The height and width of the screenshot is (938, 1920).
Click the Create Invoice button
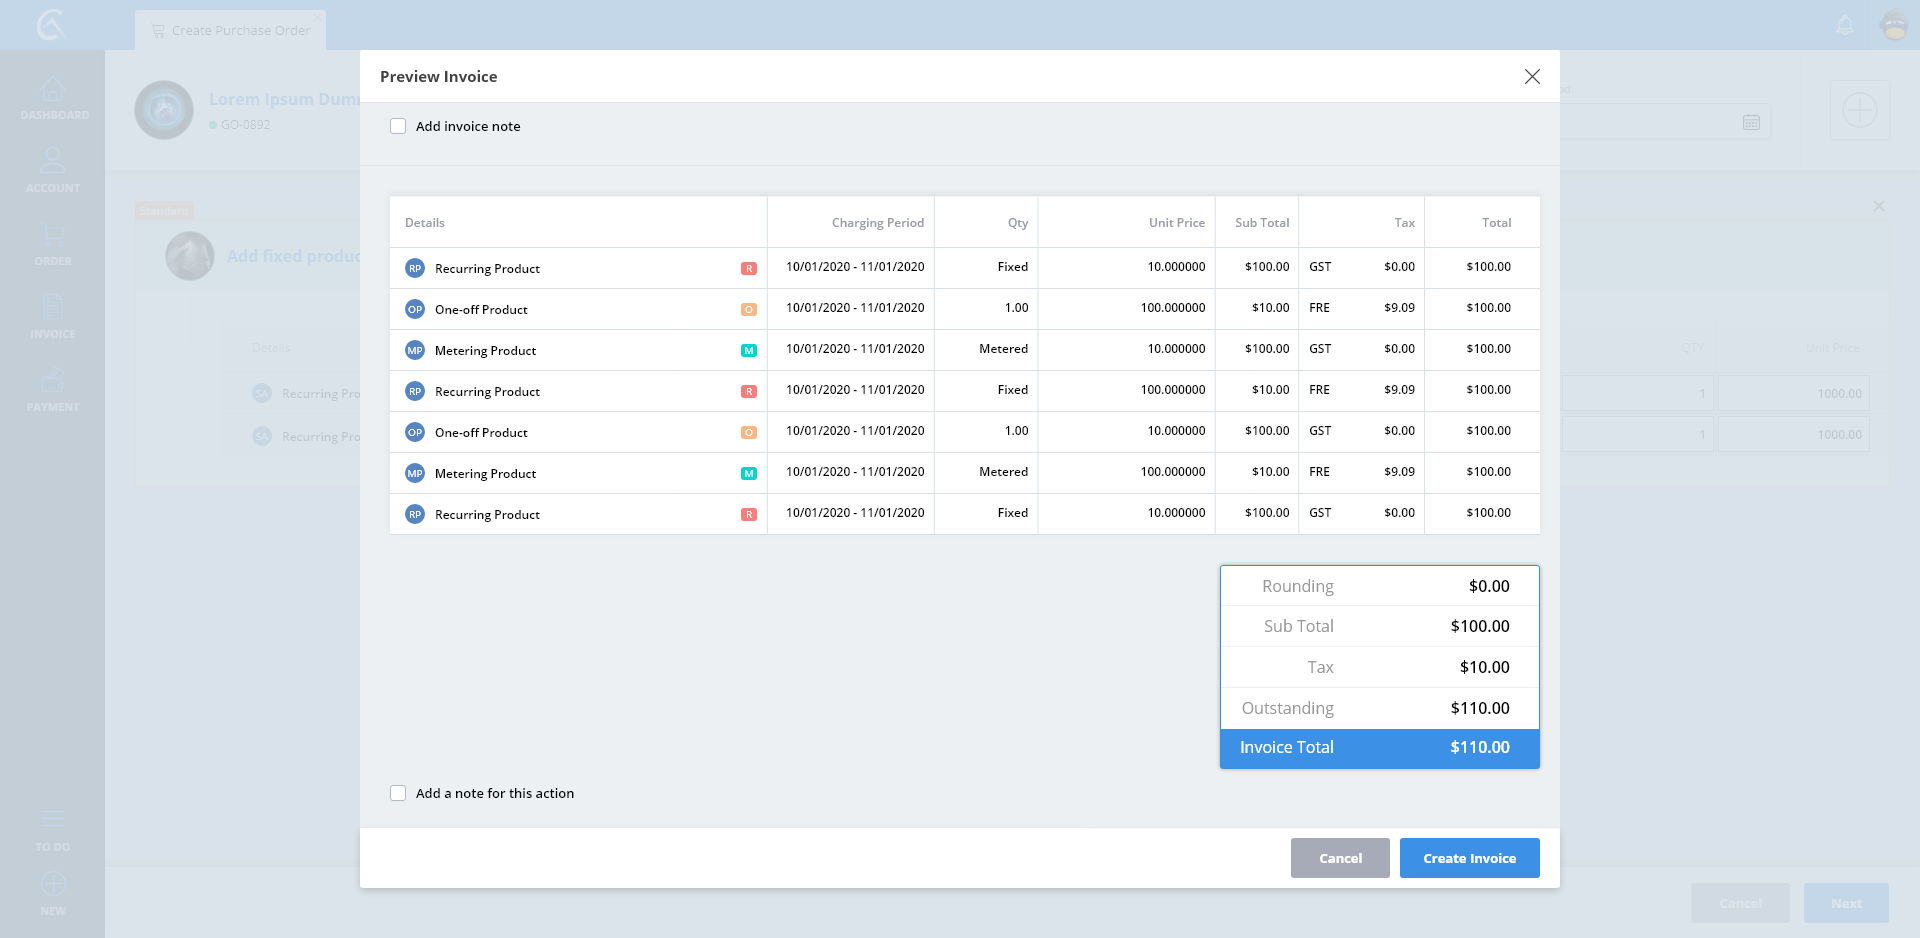coord(1469,858)
